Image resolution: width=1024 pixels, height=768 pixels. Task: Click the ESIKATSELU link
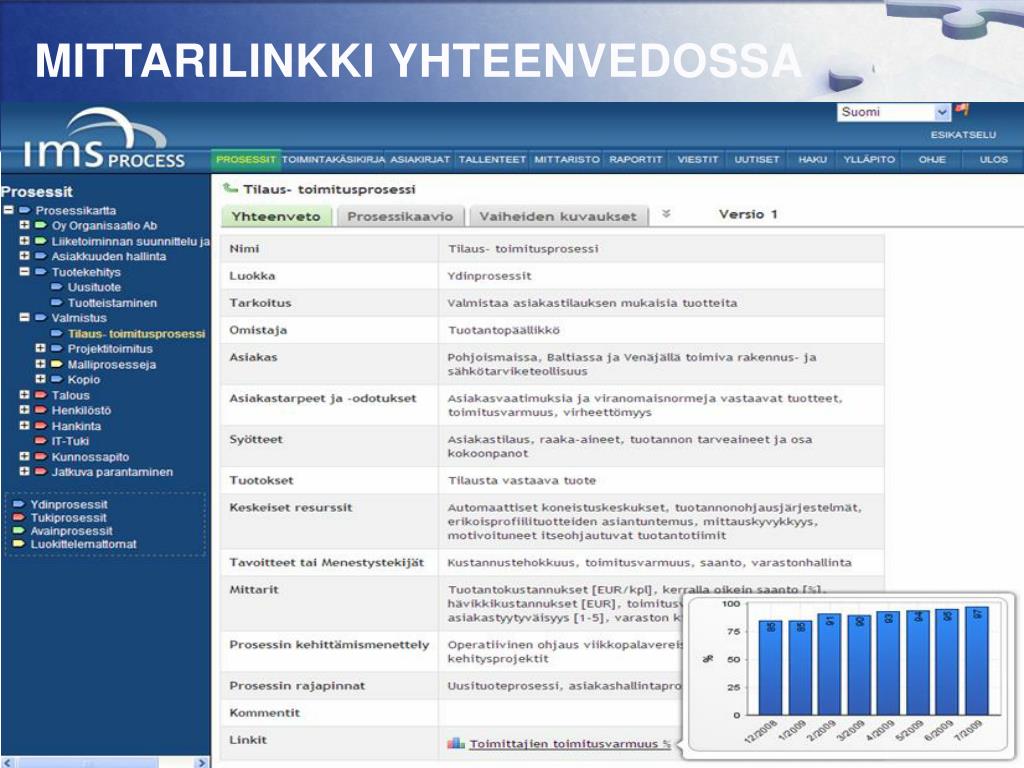tap(963, 135)
